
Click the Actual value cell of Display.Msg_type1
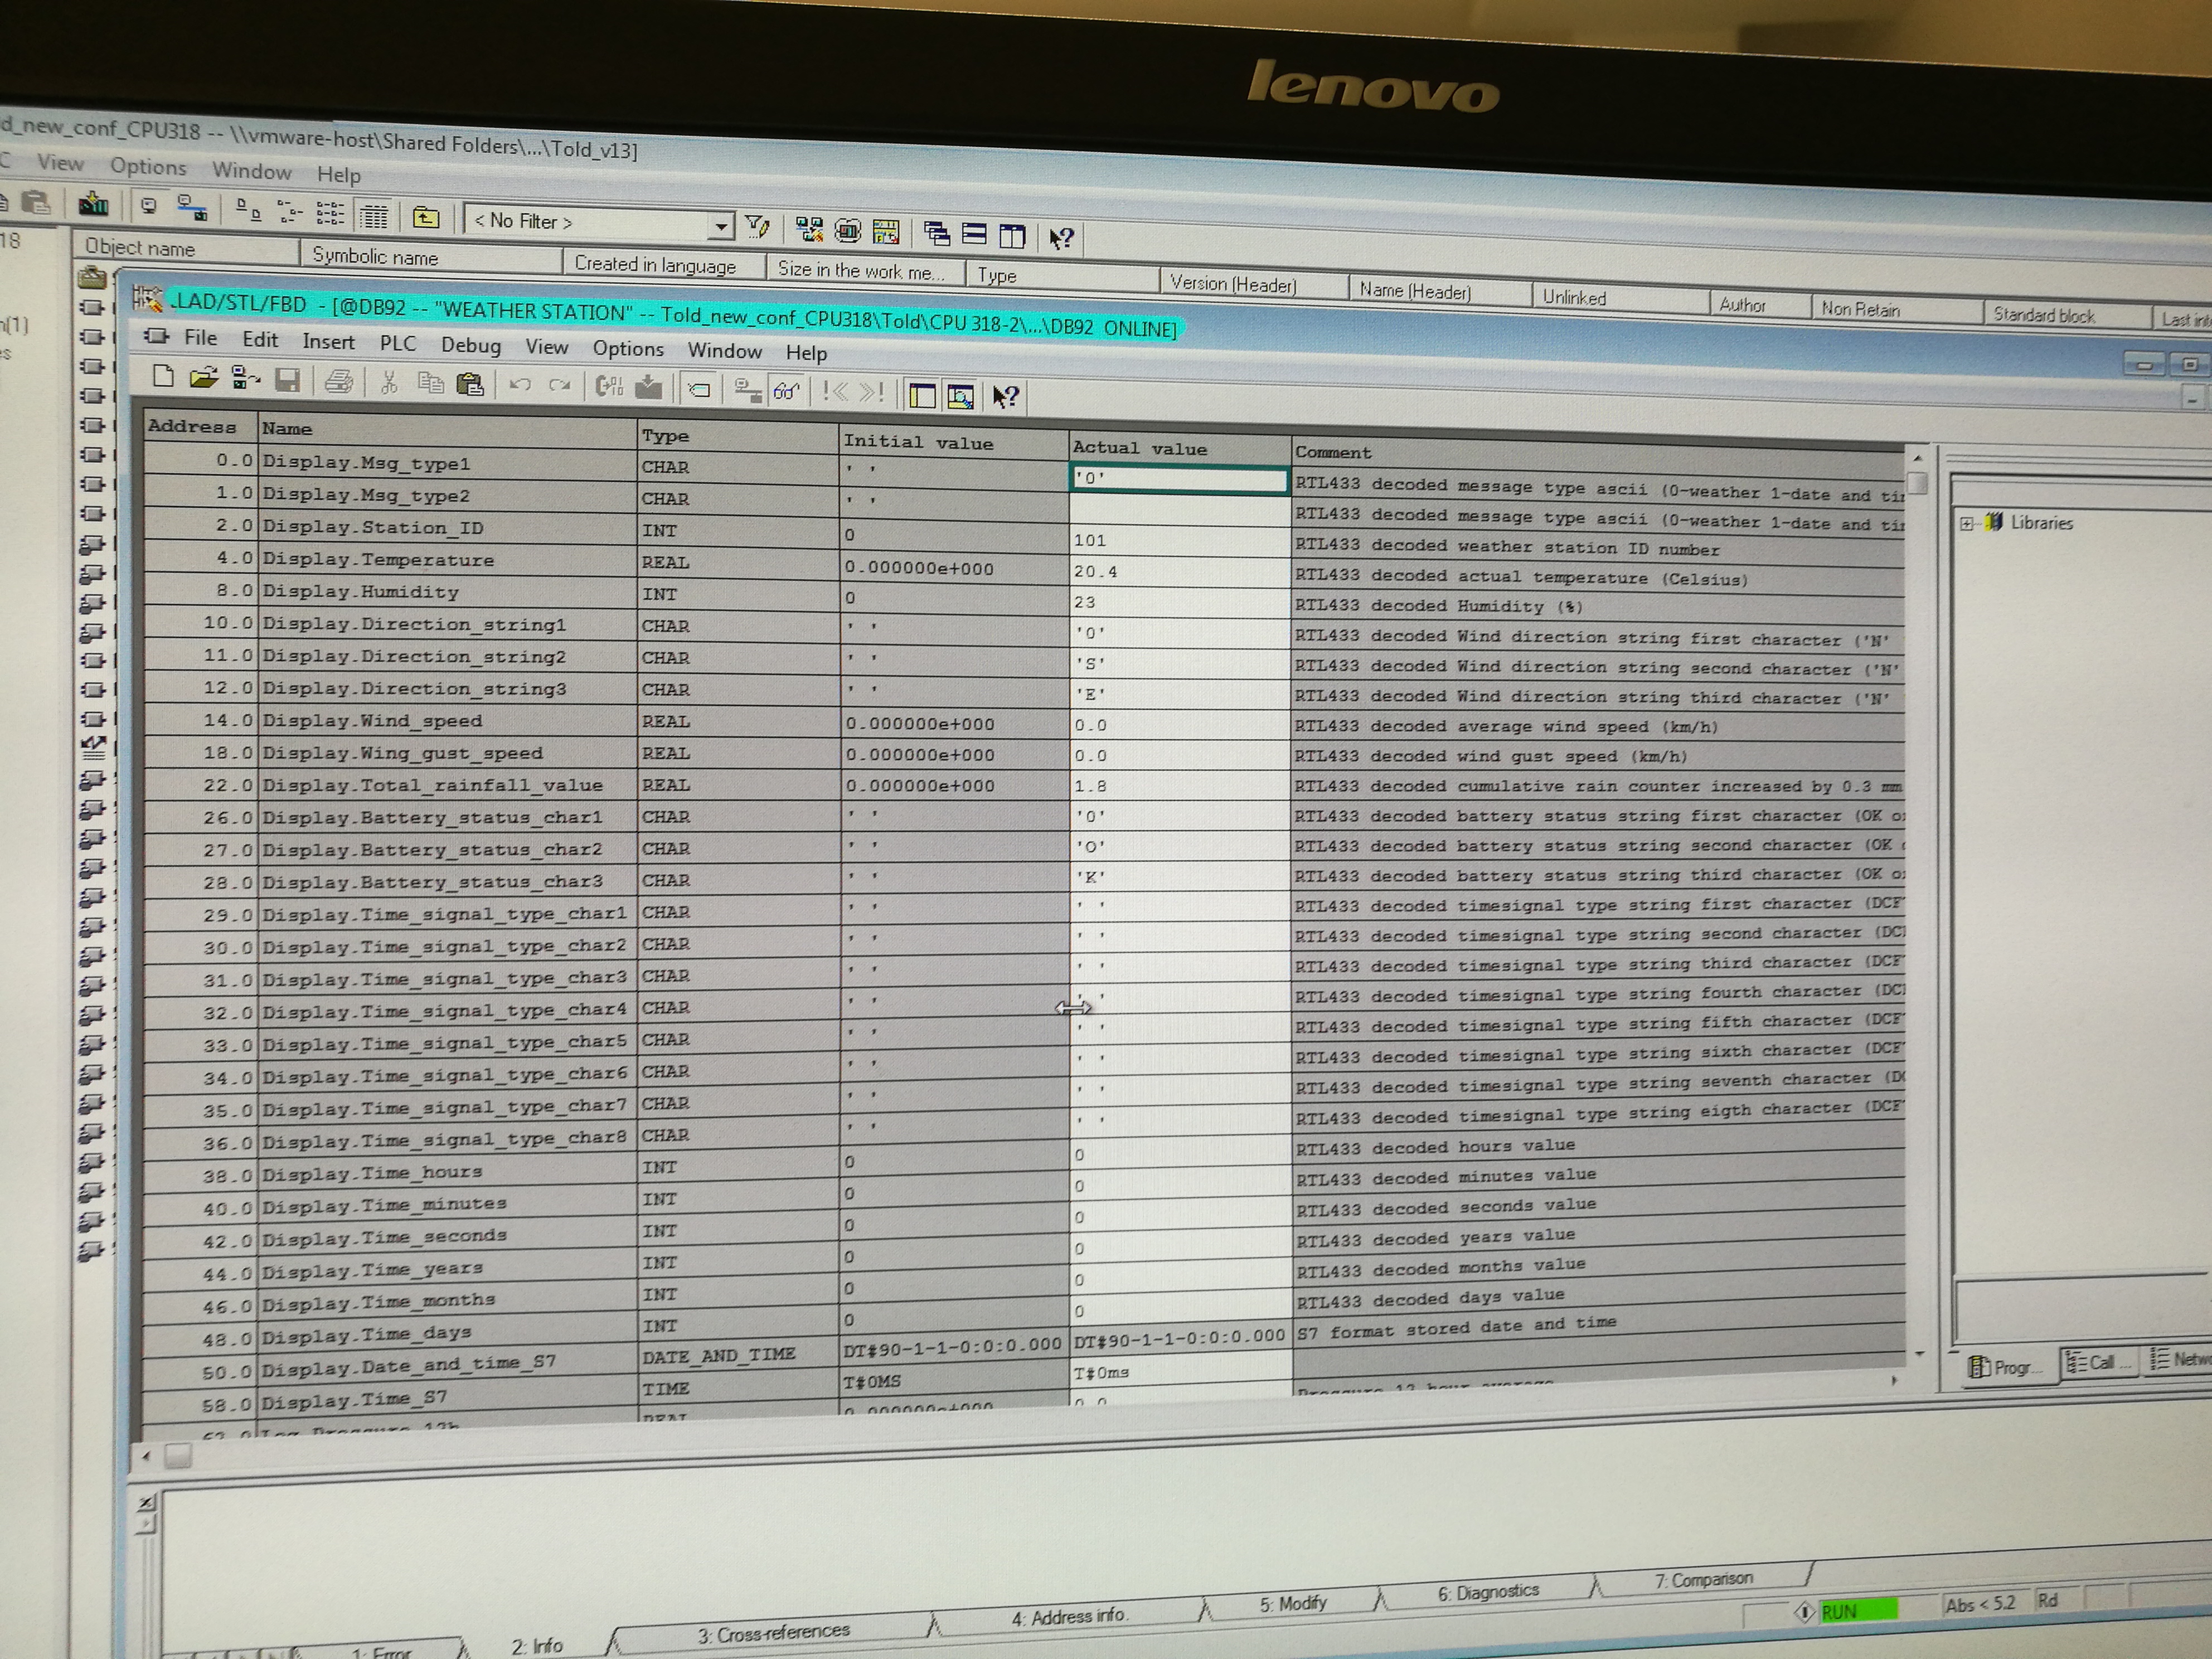[x=1179, y=479]
